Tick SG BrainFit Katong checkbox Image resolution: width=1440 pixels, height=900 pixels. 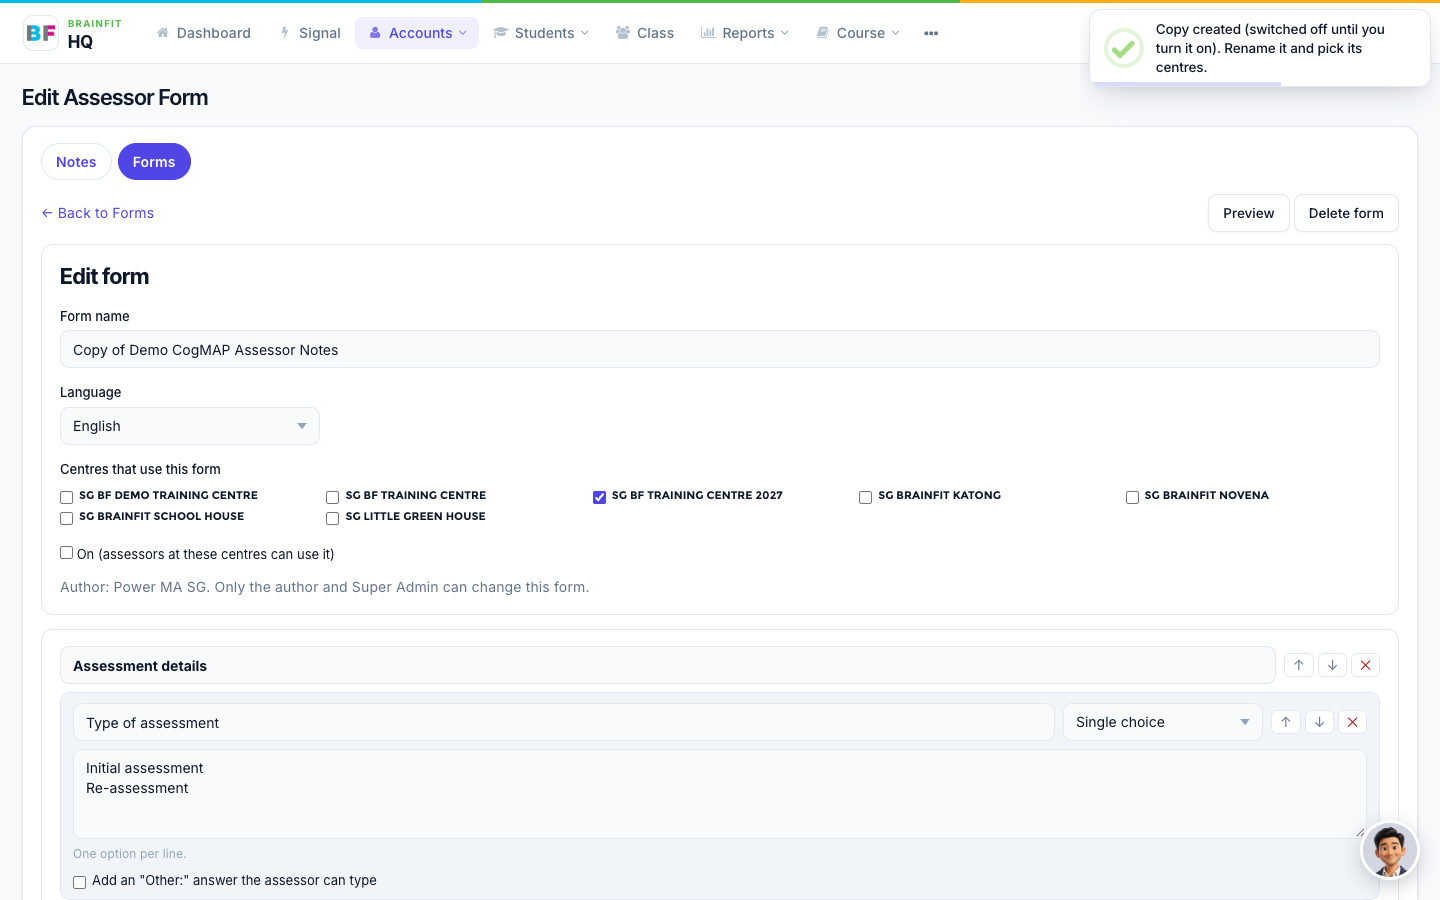[866, 497]
